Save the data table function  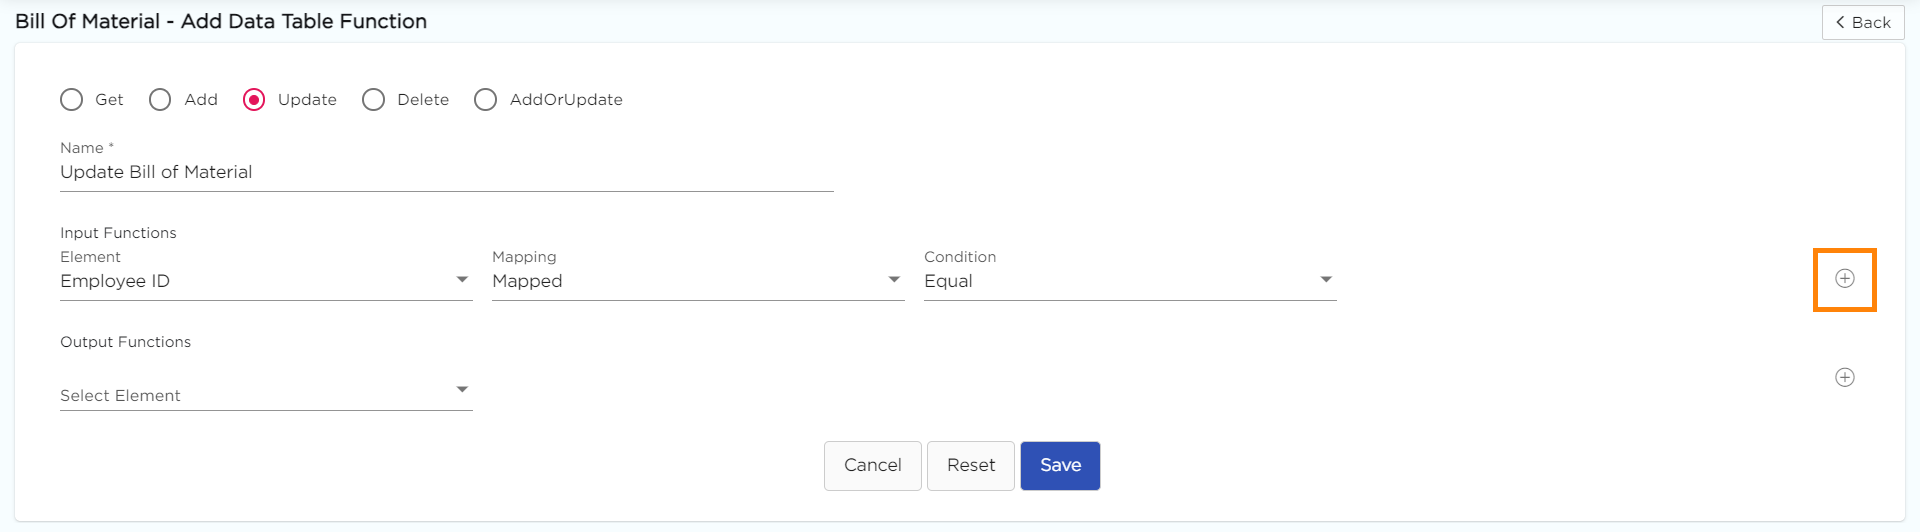(x=1060, y=466)
